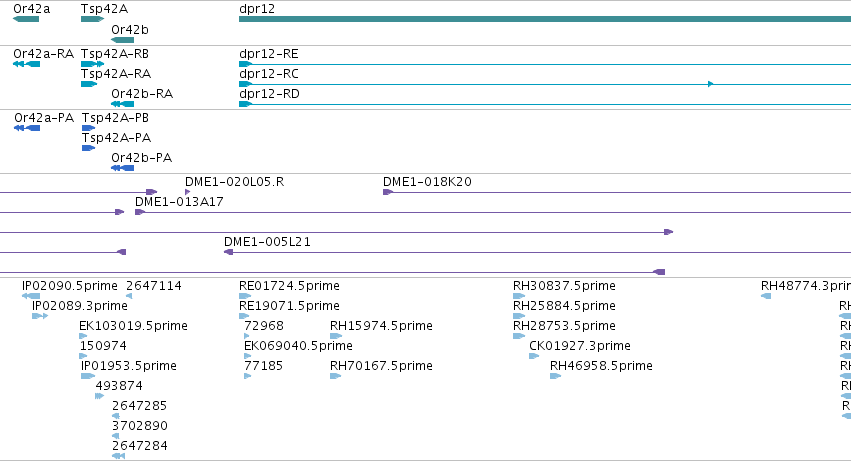851x461 pixels.
Task: Click the CK01927.3prime EST arrow
Action: tap(534, 356)
